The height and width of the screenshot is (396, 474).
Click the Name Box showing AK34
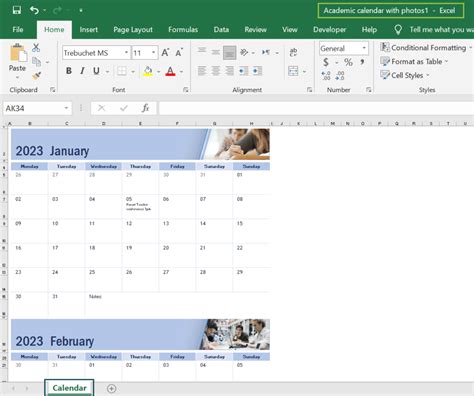[37, 108]
